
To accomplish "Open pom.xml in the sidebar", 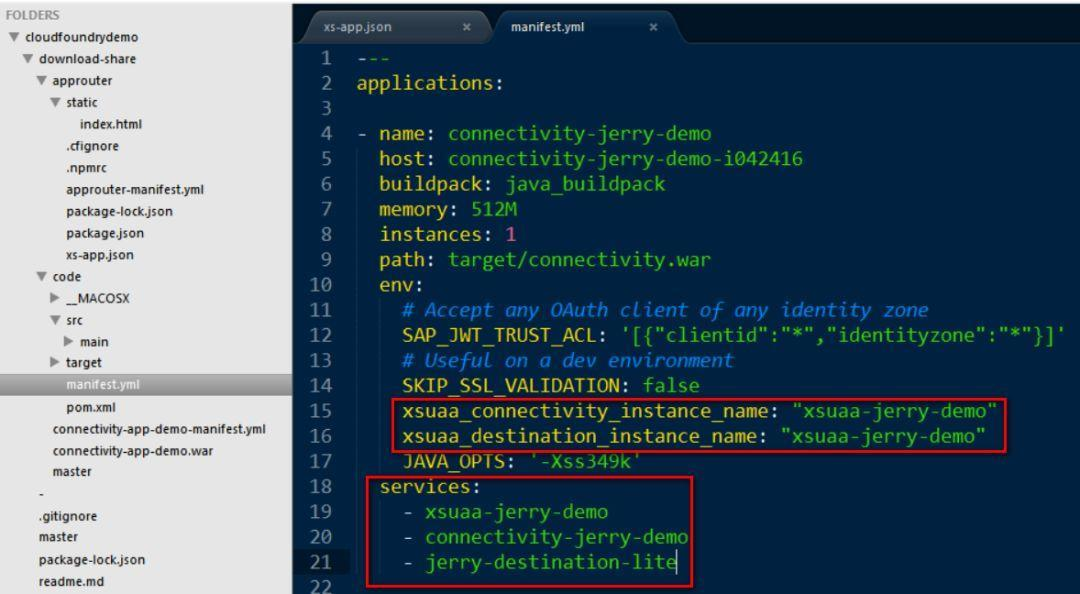I will point(91,407).
